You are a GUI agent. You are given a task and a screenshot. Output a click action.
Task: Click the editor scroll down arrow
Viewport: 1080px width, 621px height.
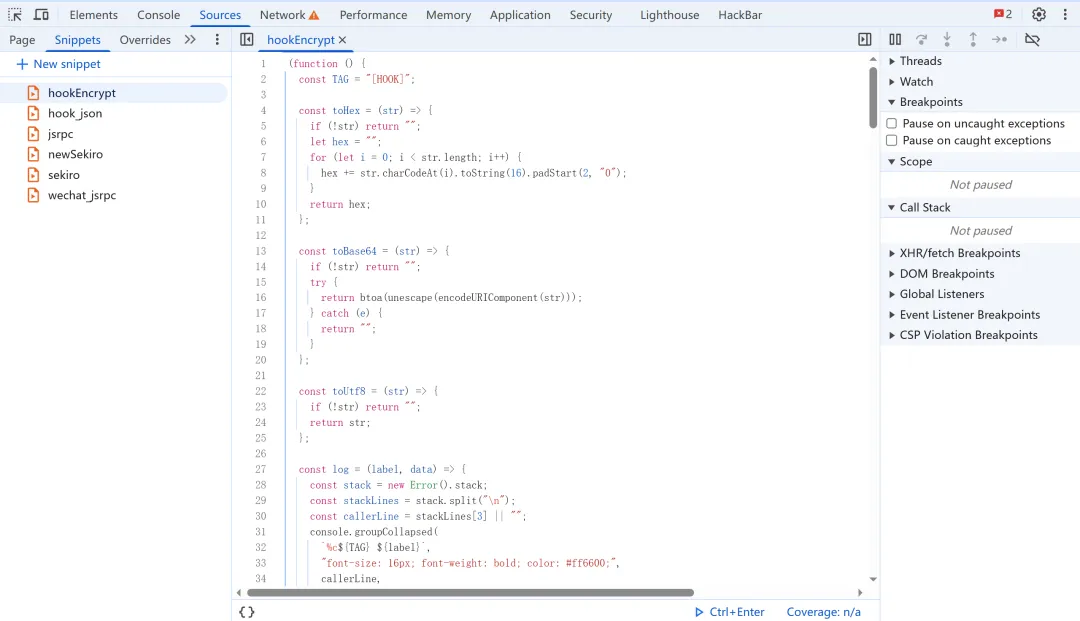(873, 580)
